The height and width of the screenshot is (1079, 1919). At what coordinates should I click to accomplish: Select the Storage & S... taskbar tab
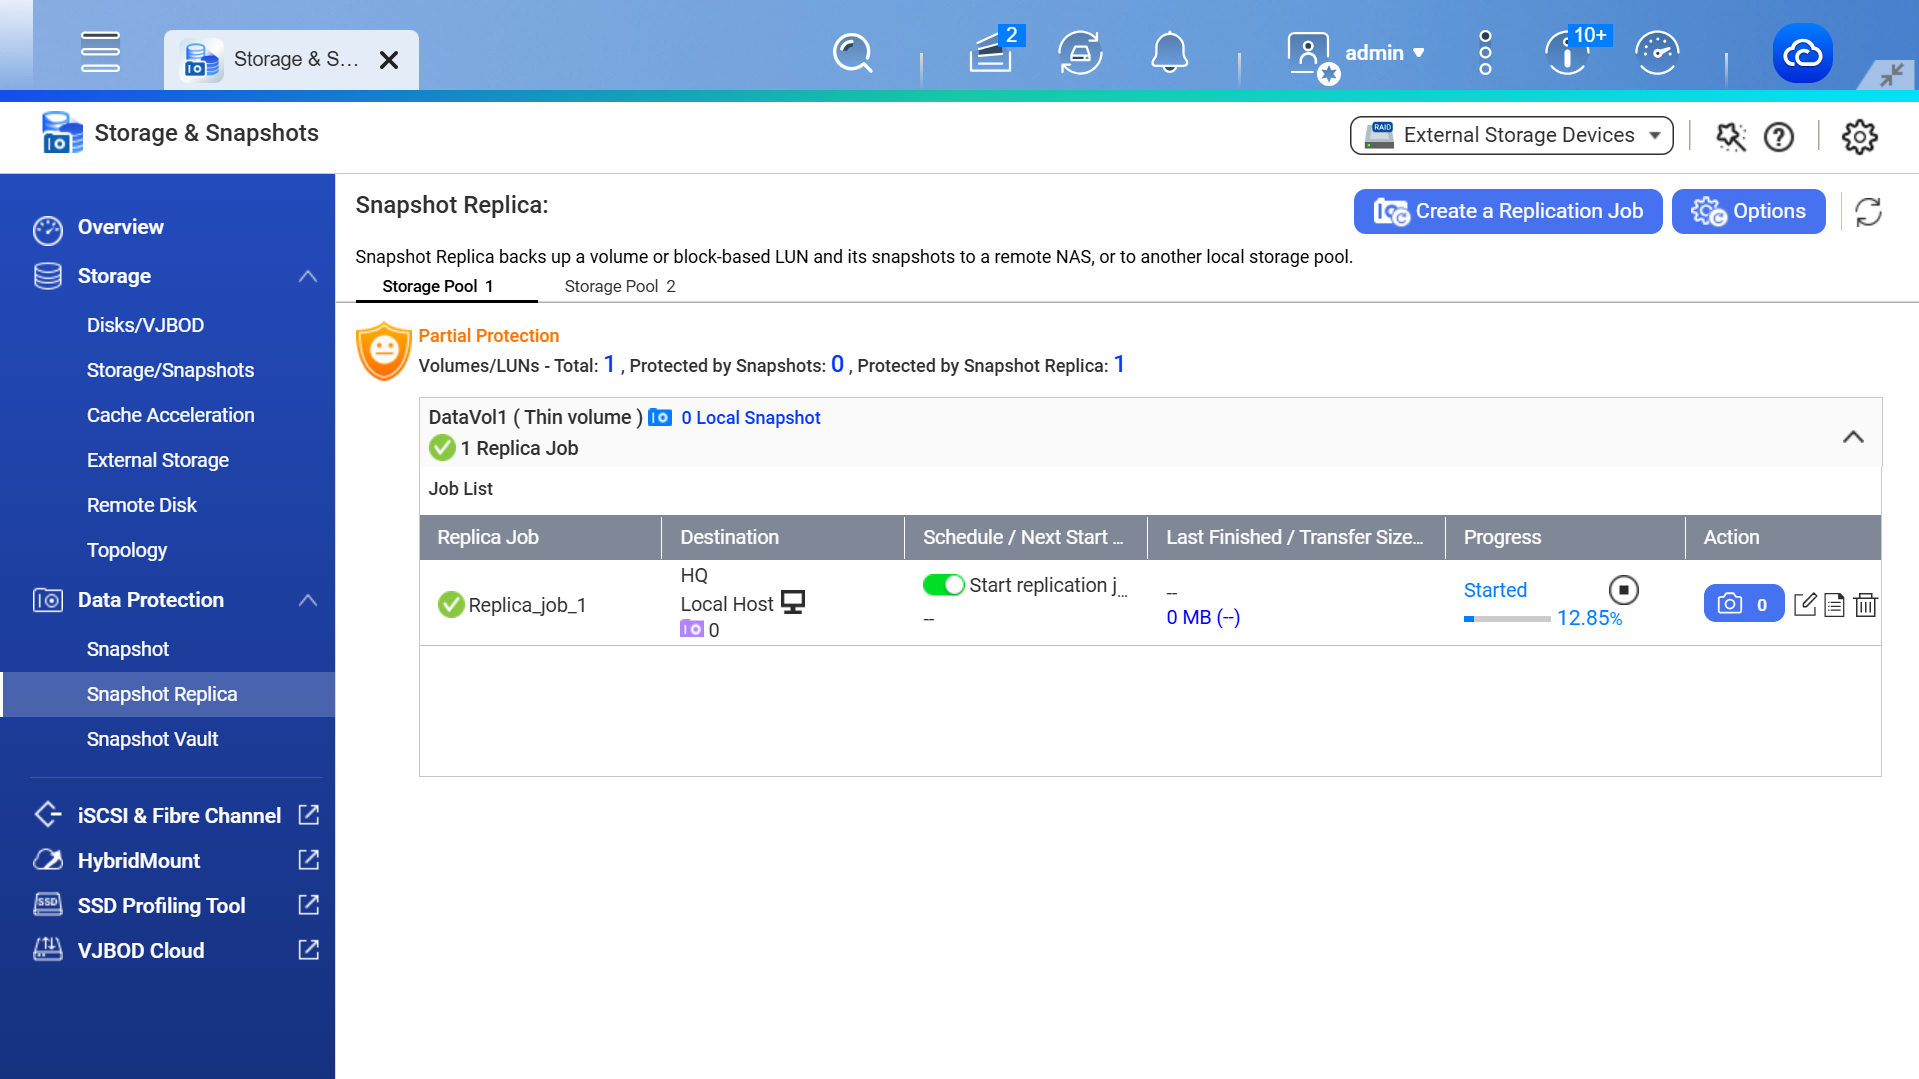291,60
